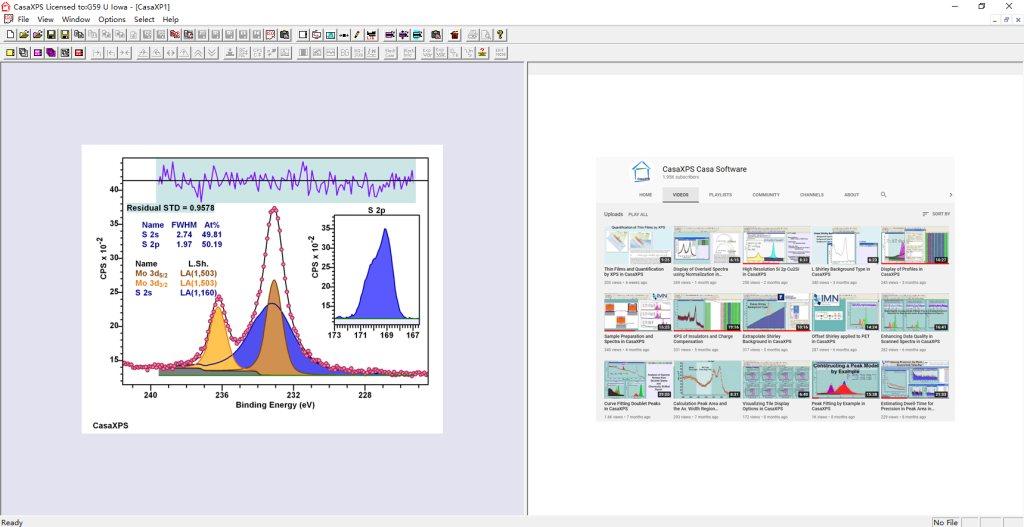This screenshot has height=527, width=1024.
Task: Open the Sample Preparation and Spectra video thumbnail
Action: tap(638, 311)
